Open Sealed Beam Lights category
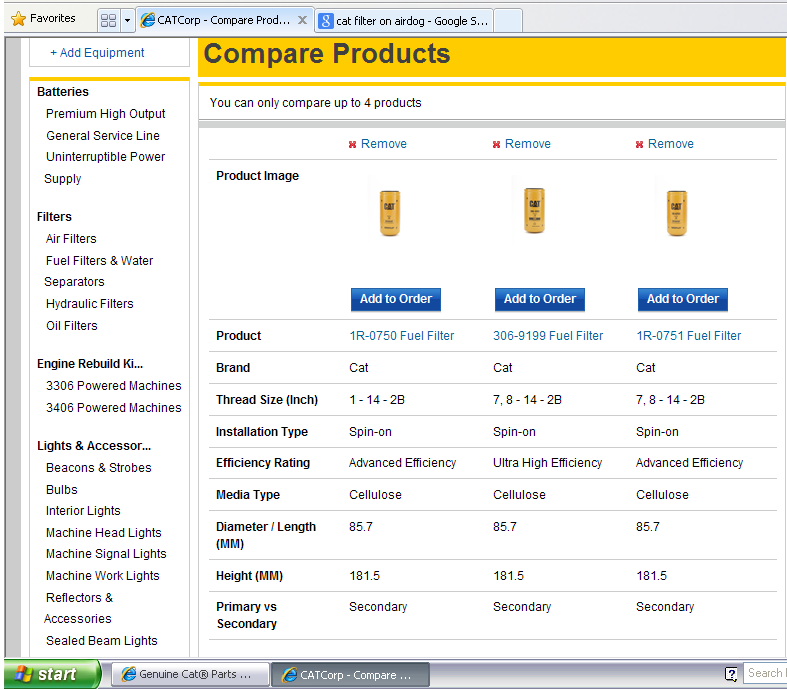The height and width of the screenshot is (690, 787). [x=101, y=641]
